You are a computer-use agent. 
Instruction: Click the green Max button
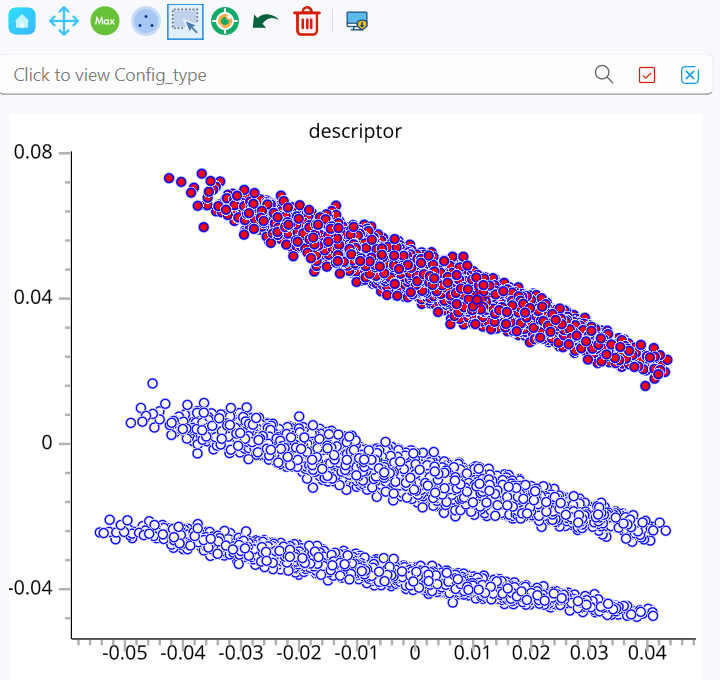click(x=105, y=21)
